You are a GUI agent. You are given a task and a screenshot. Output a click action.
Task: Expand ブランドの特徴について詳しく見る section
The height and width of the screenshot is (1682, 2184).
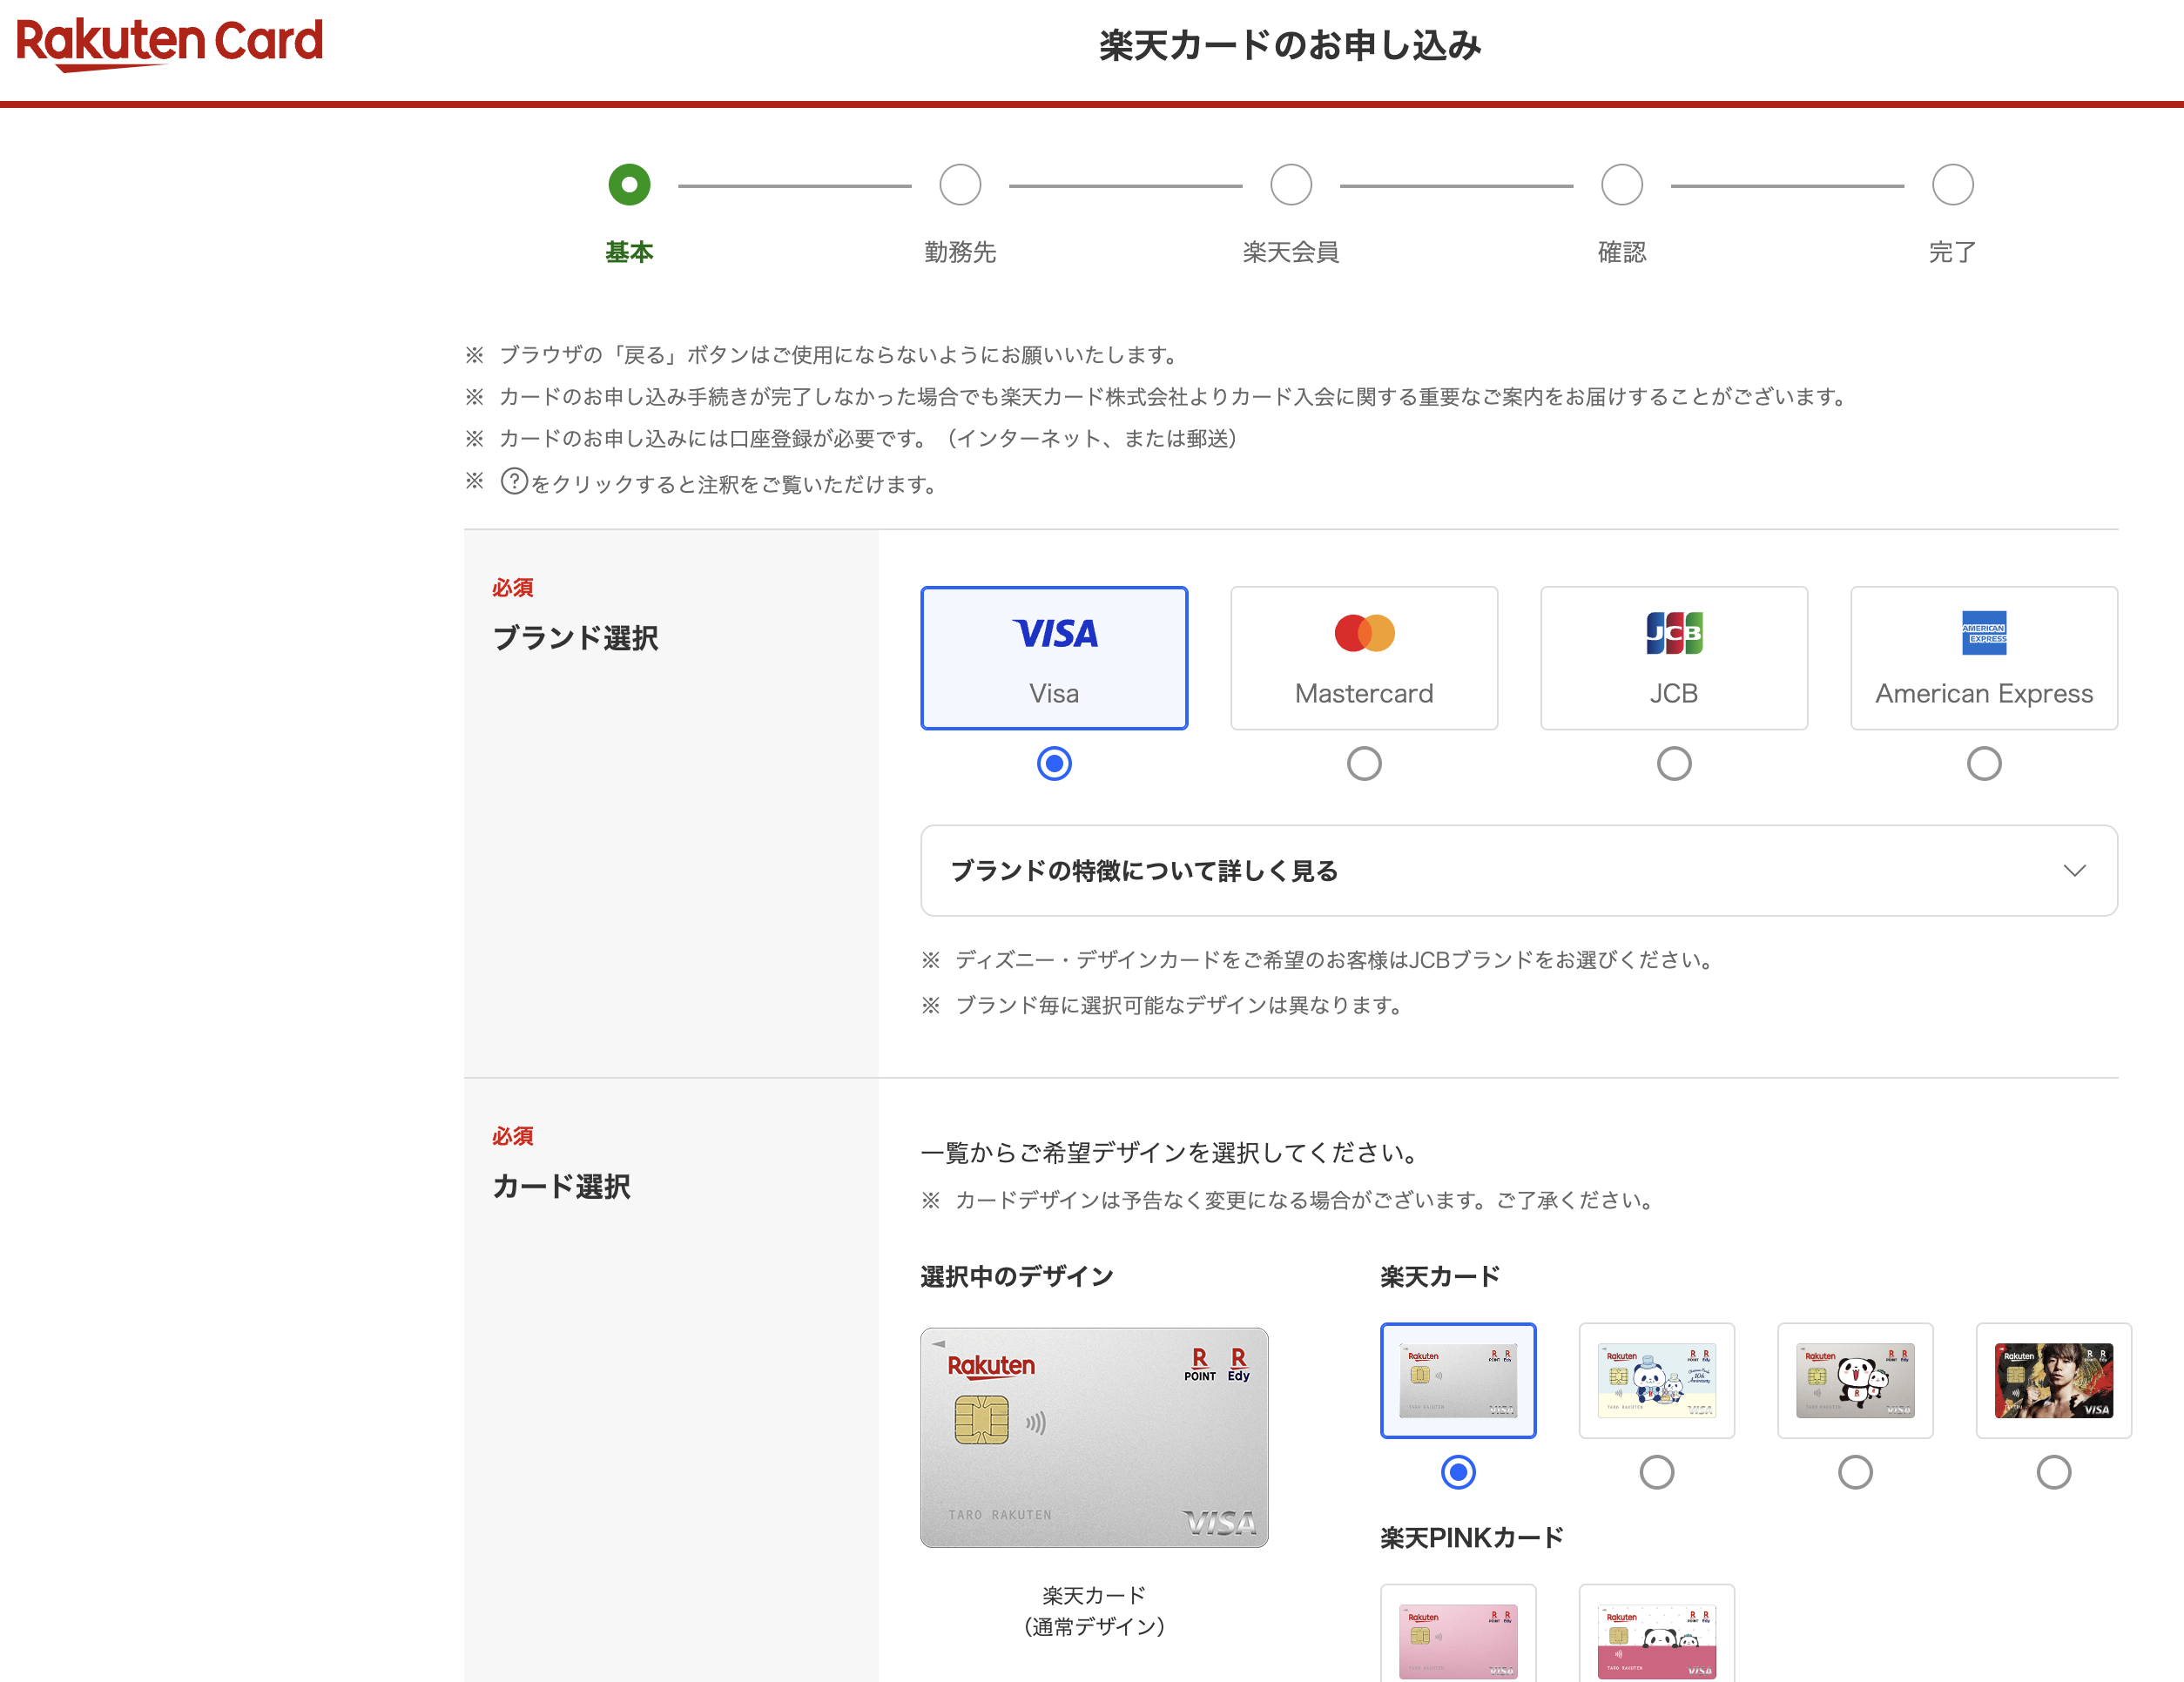(1519, 871)
